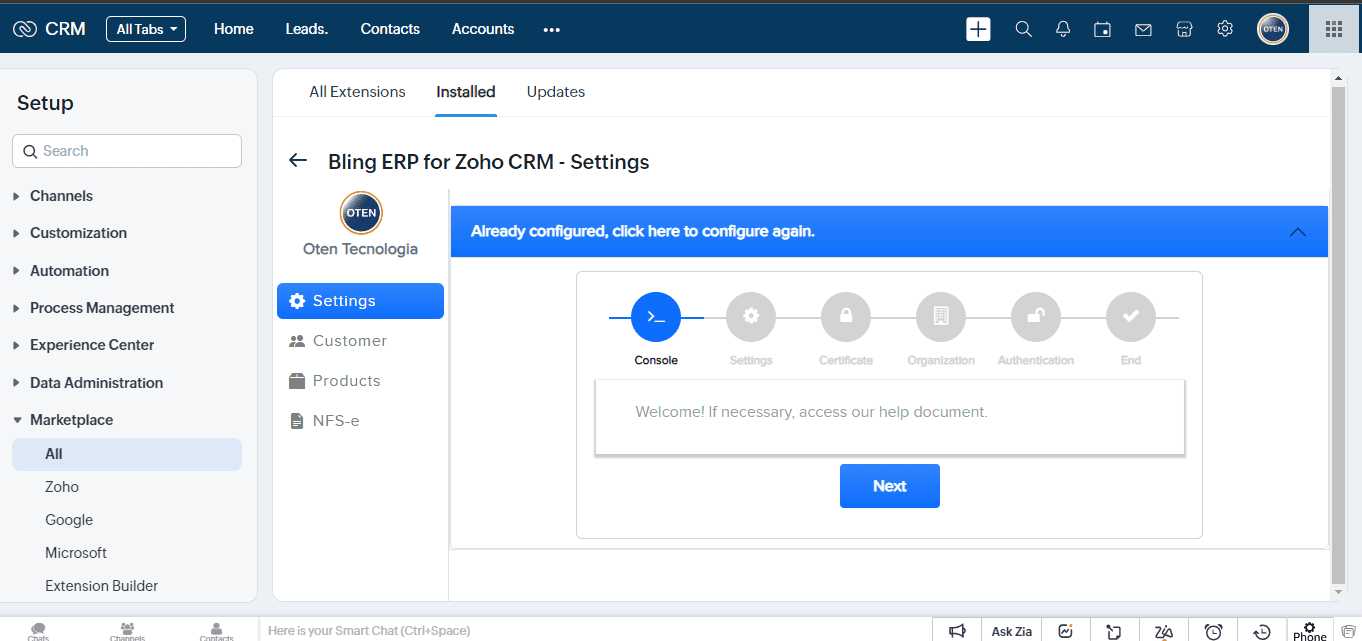Open the reminders alarm clock icon
Image resolution: width=1362 pixels, height=641 pixels.
1213,631
